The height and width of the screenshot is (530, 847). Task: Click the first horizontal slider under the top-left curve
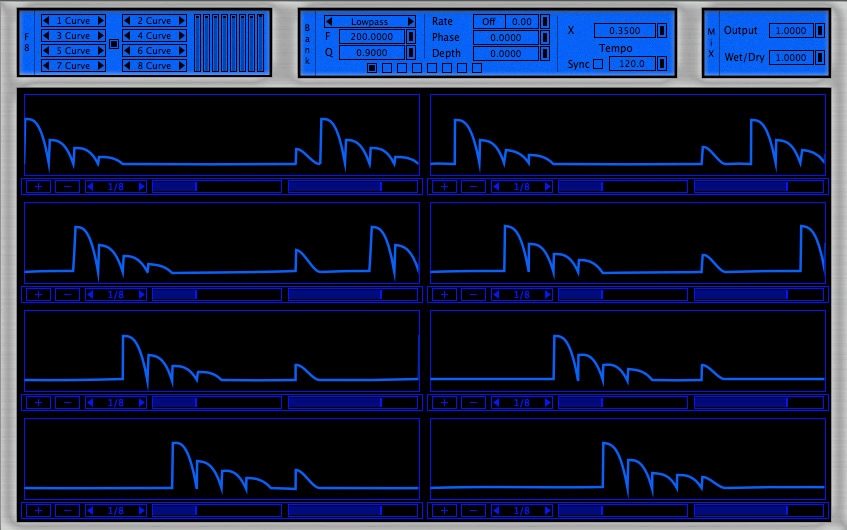pos(217,187)
